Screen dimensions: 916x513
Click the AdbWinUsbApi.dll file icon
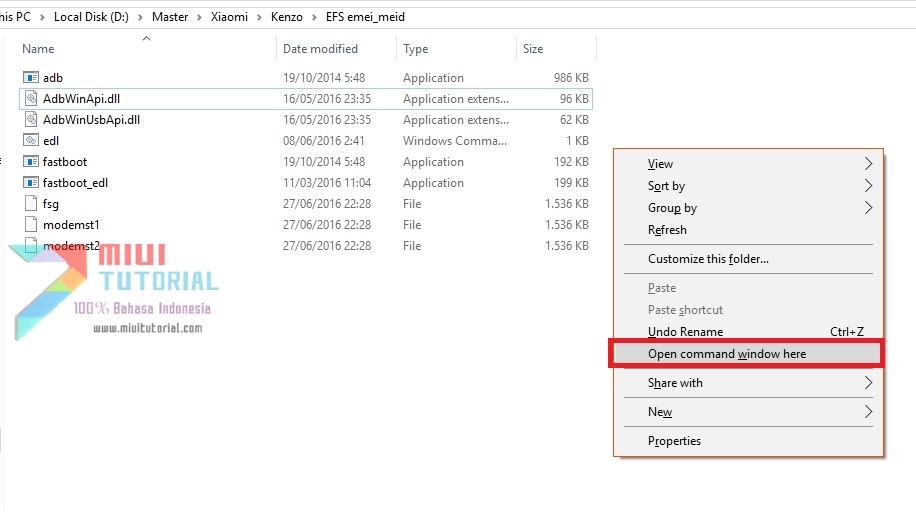coord(30,120)
